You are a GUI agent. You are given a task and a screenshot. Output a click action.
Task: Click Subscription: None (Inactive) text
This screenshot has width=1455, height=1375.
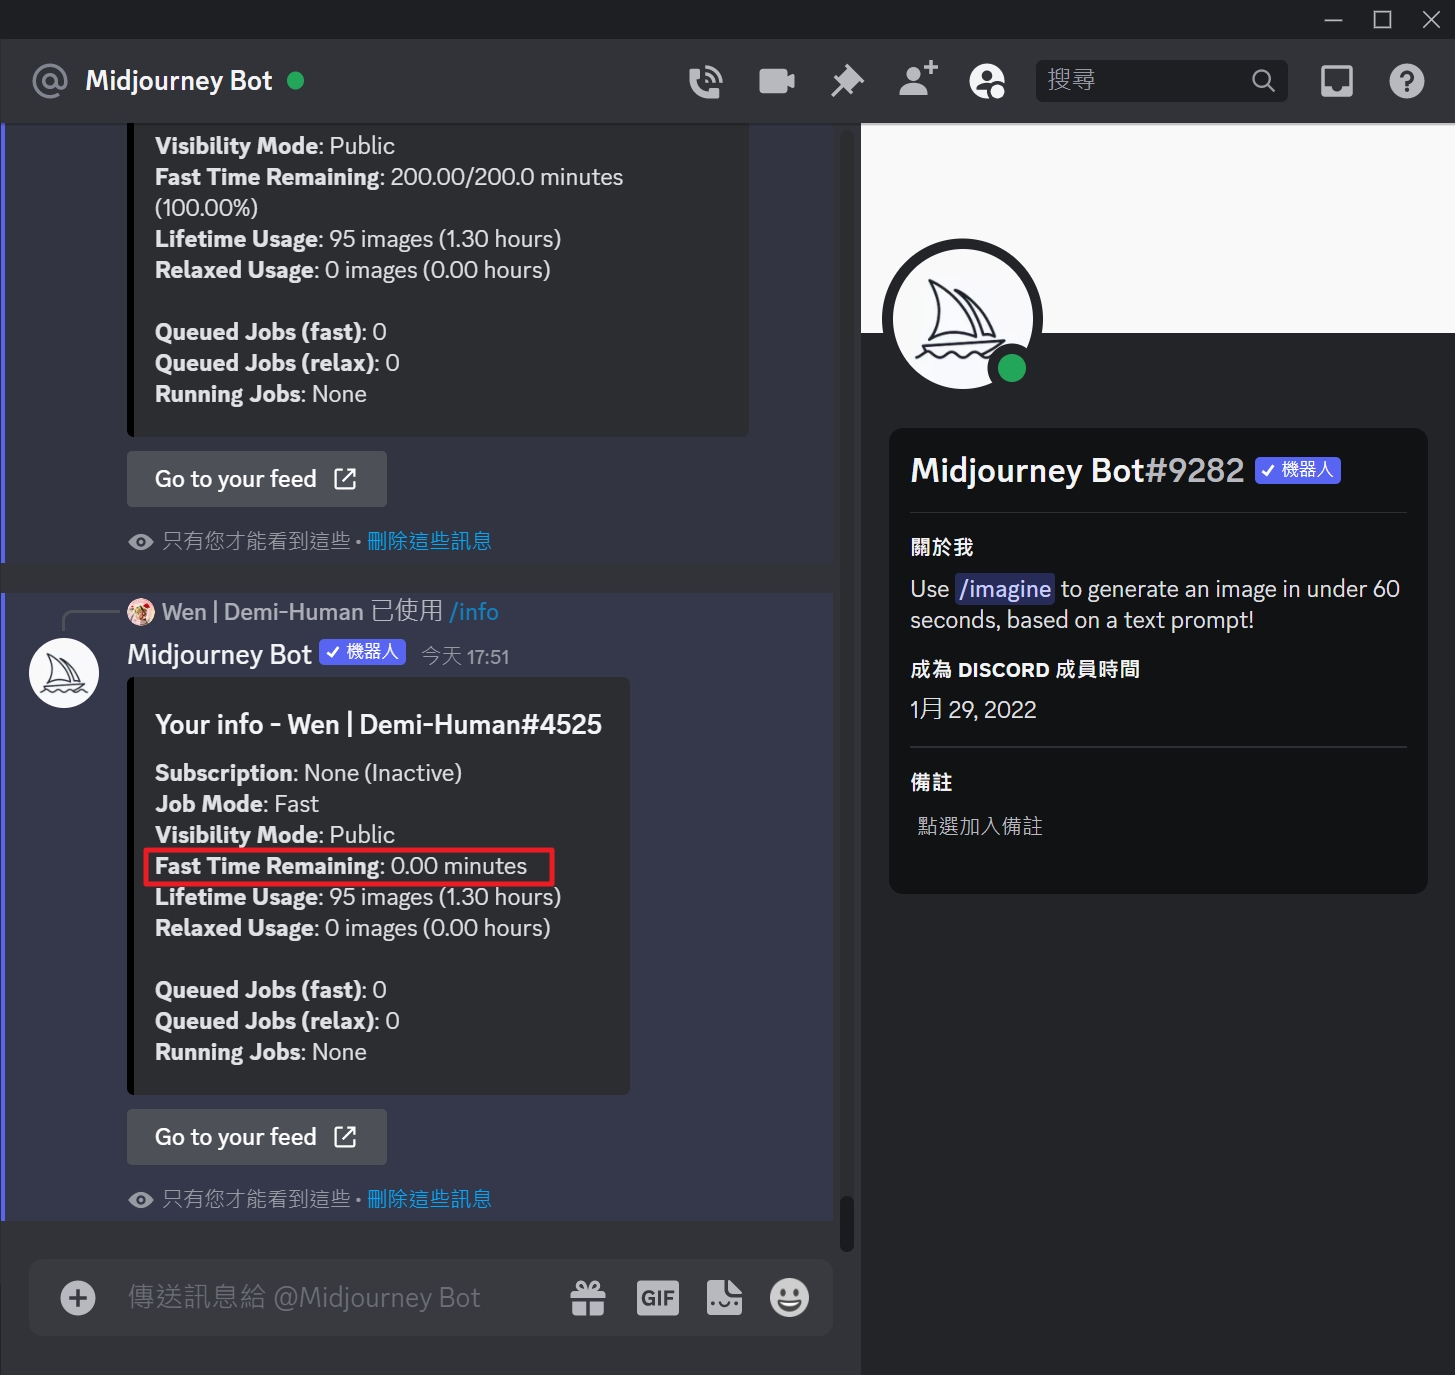tap(308, 773)
